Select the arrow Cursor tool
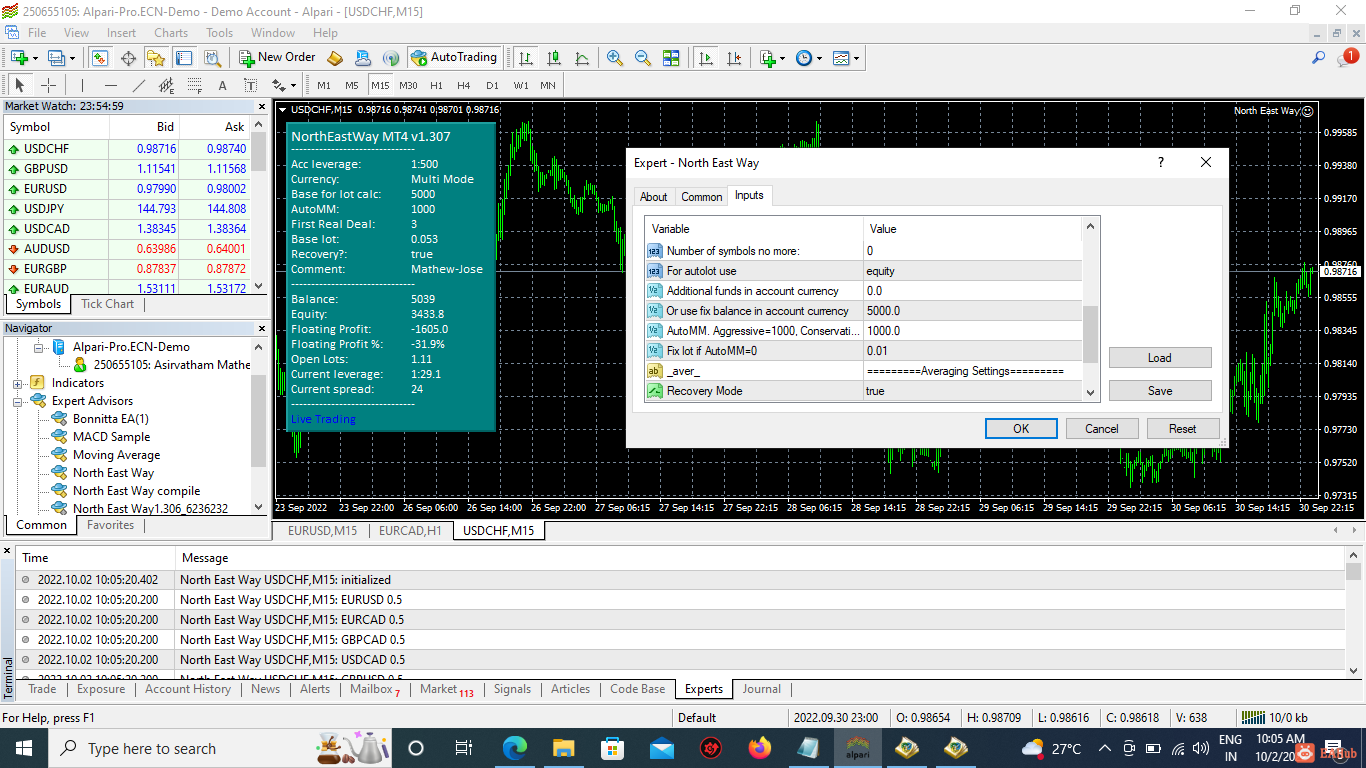The image size is (1366, 768). [20, 85]
